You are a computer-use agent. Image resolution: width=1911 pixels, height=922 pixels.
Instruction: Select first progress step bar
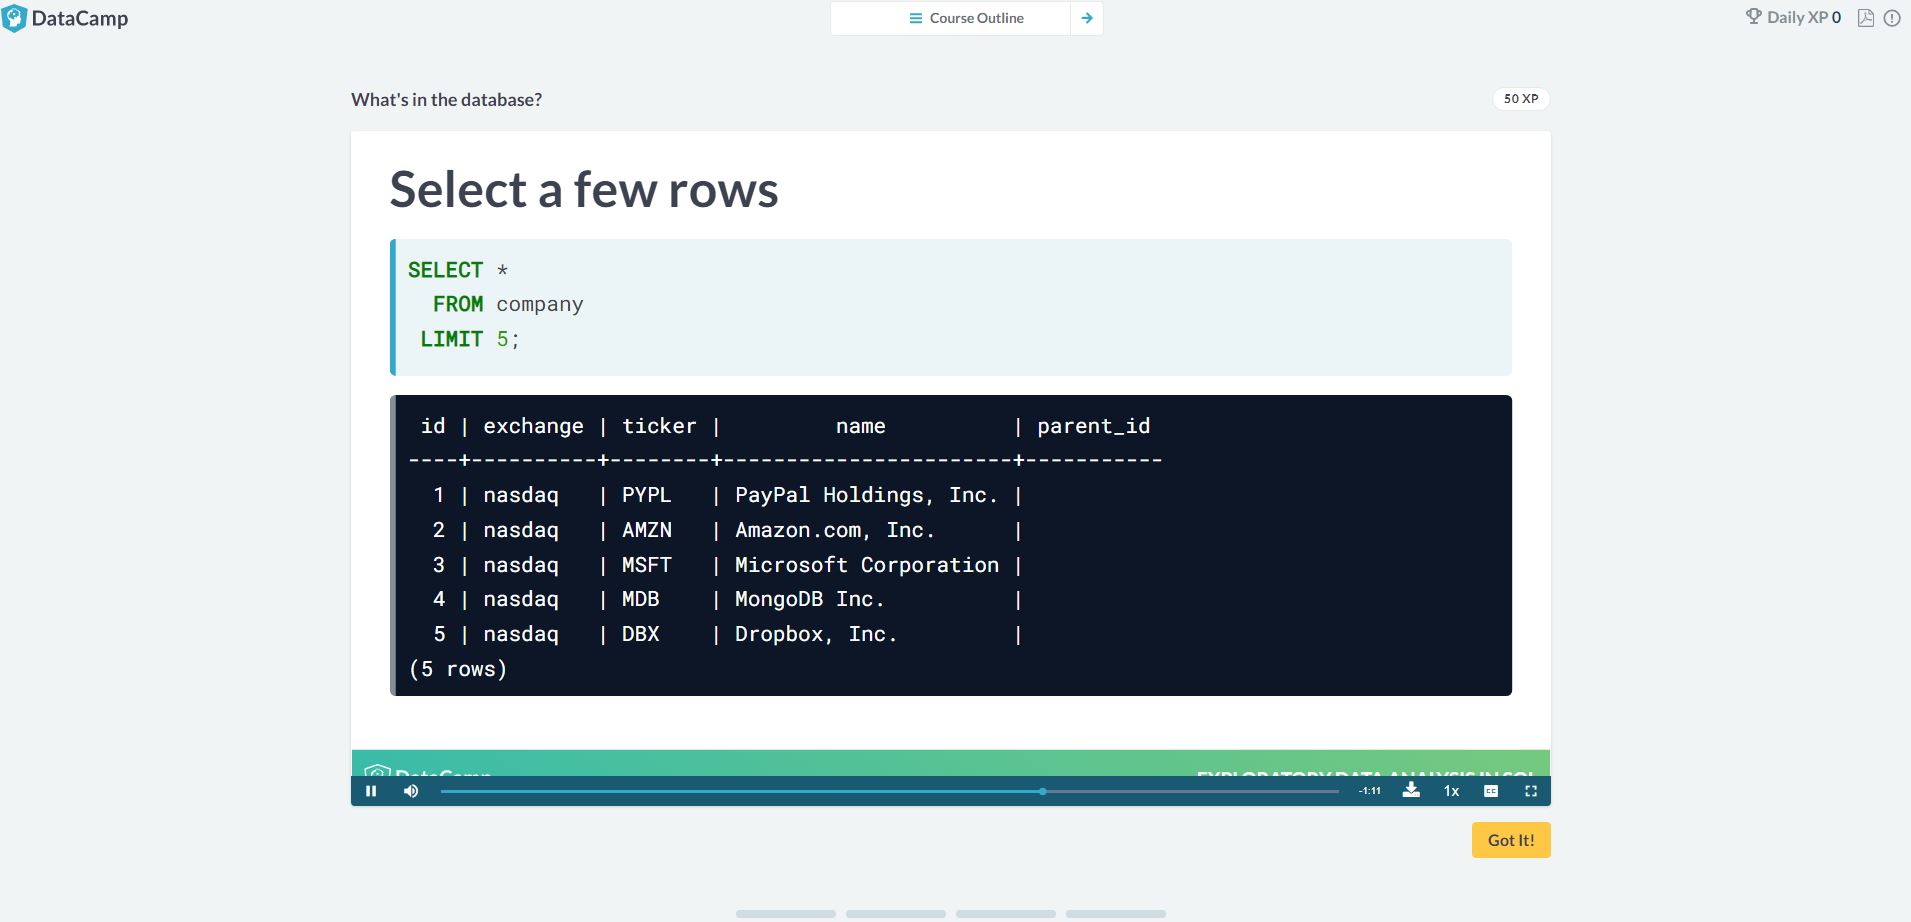coord(786,914)
